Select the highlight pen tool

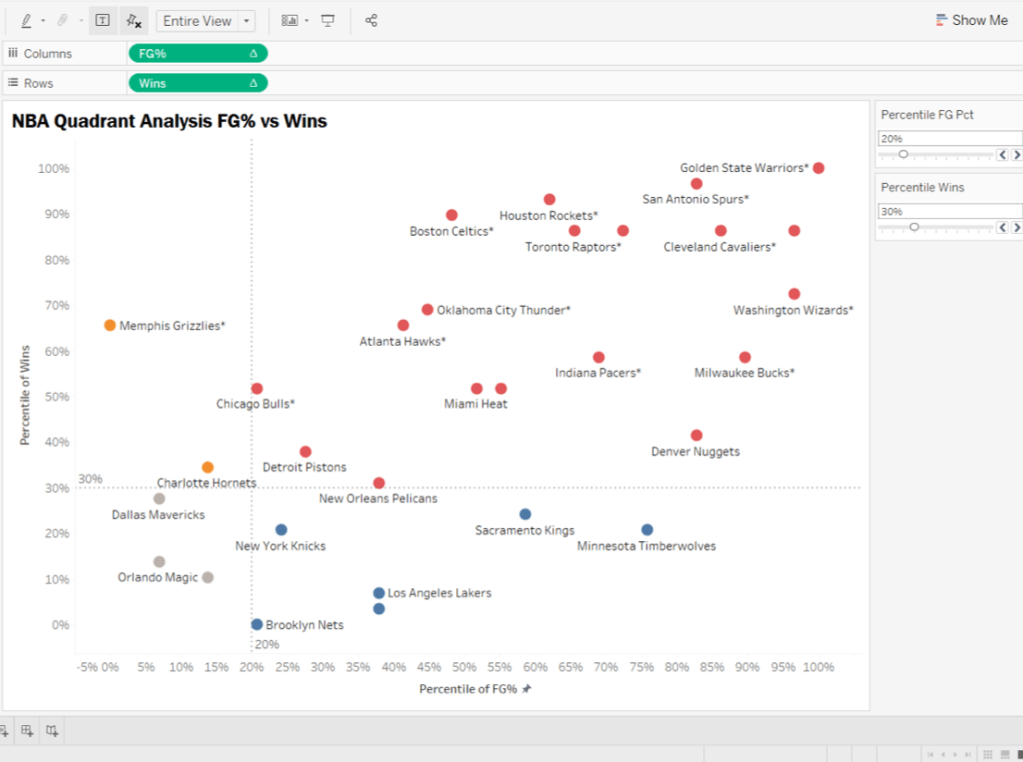[27, 20]
